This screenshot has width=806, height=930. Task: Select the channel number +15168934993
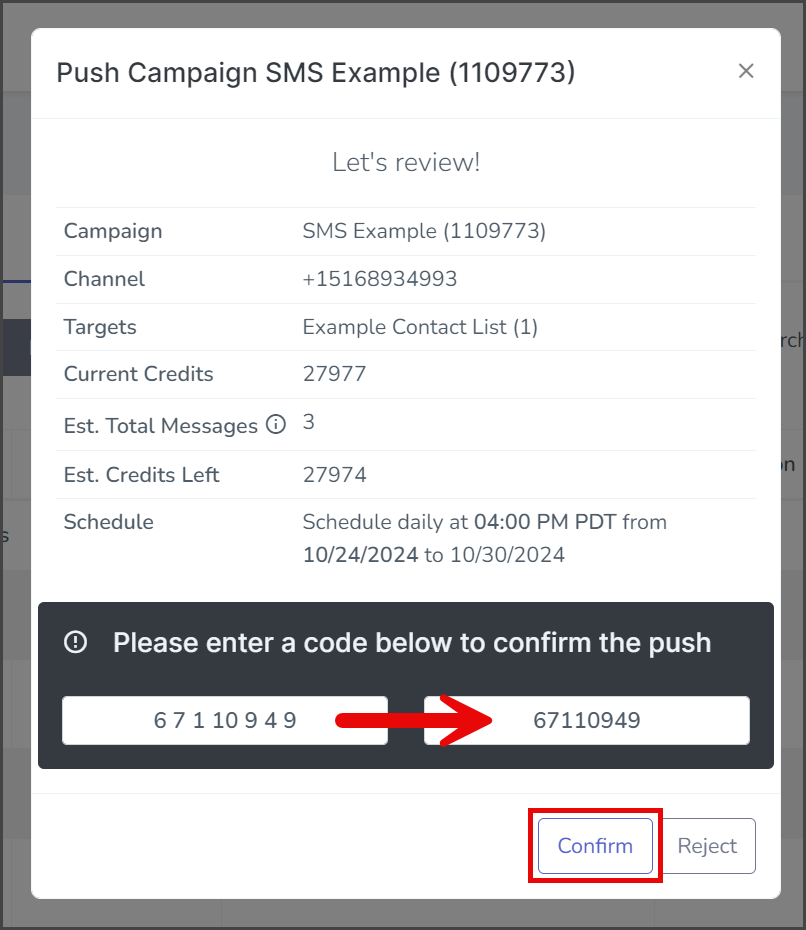(380, 279)
